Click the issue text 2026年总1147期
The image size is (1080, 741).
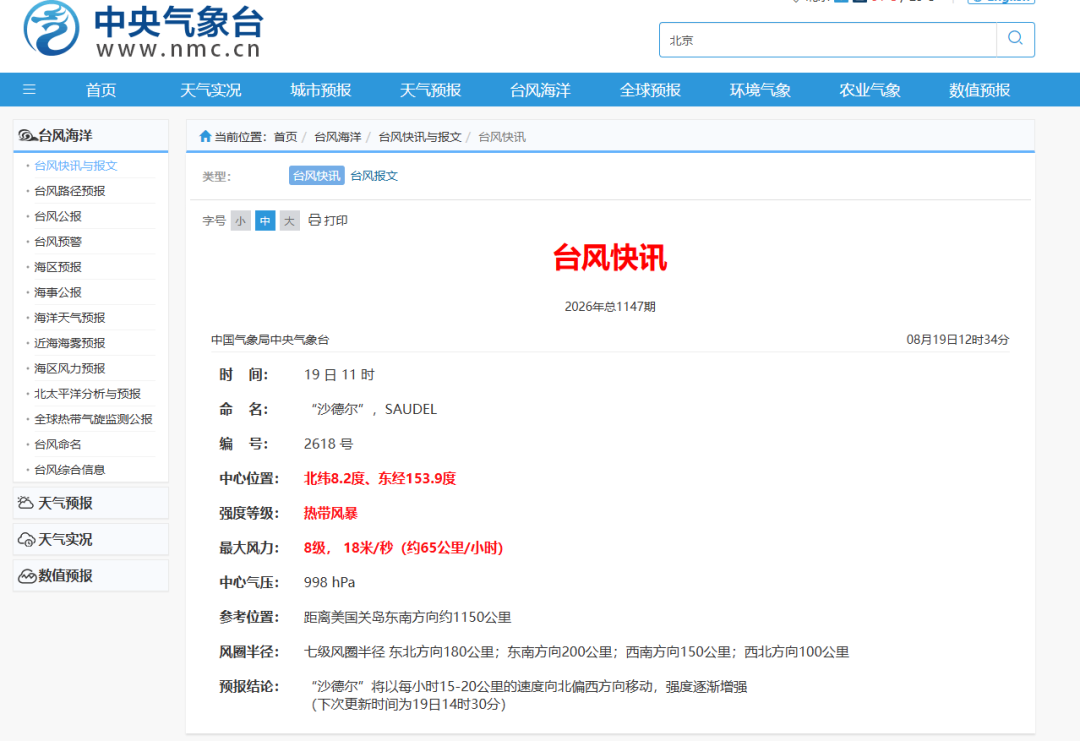click(610, 306)
